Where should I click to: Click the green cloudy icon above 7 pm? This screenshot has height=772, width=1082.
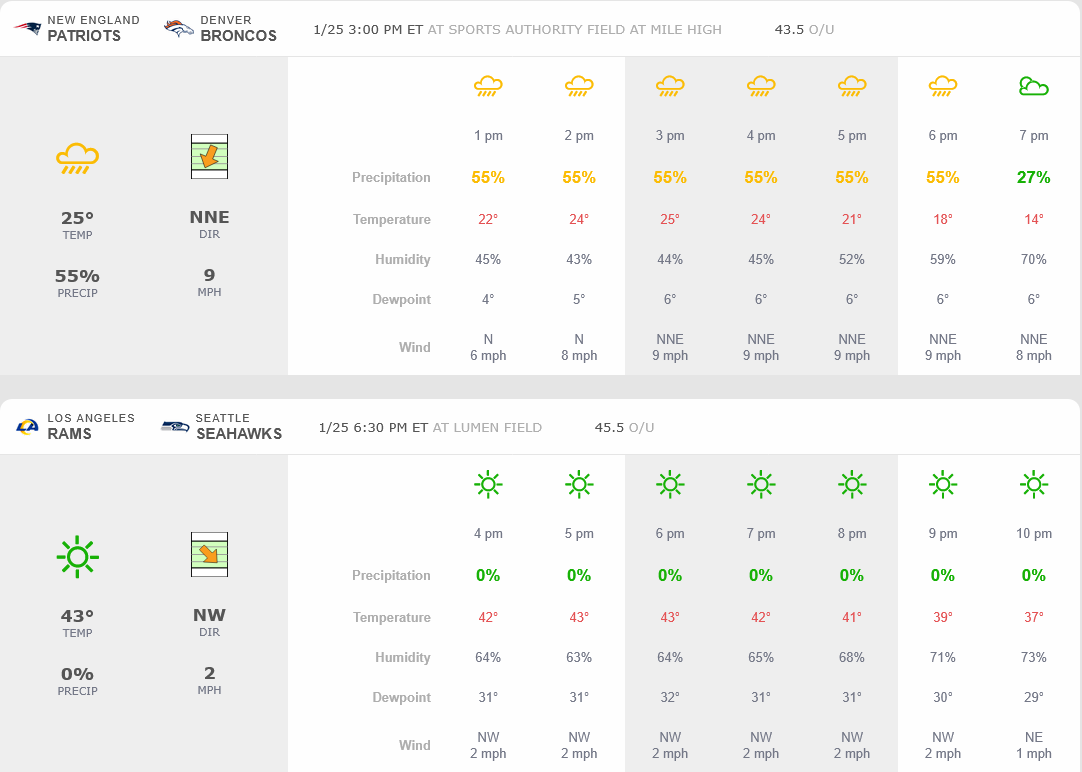coord(1033,87)
